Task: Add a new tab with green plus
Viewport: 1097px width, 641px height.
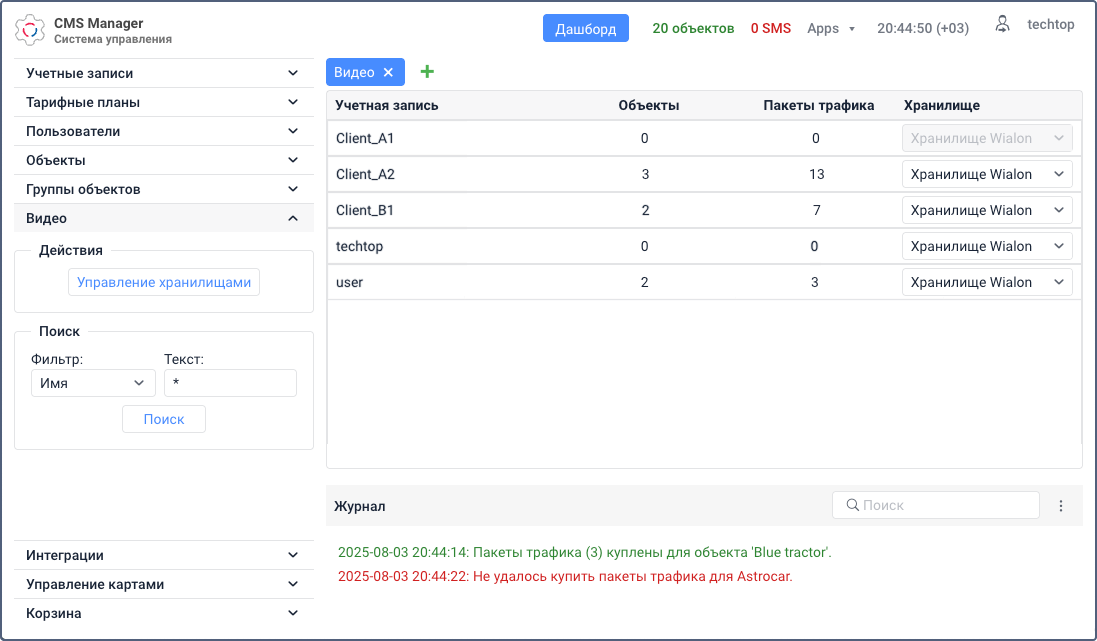Action: click(427, 72)
